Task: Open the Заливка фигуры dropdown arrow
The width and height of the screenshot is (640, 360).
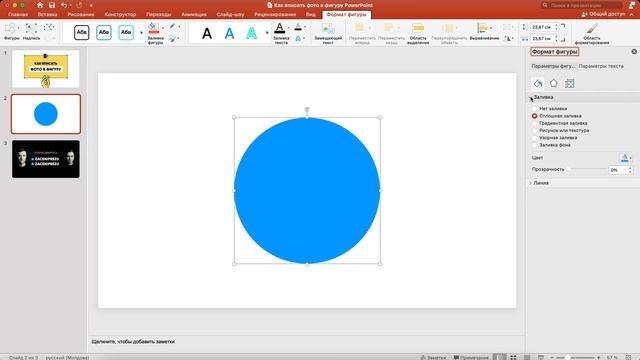Action: tap(163, 28)
